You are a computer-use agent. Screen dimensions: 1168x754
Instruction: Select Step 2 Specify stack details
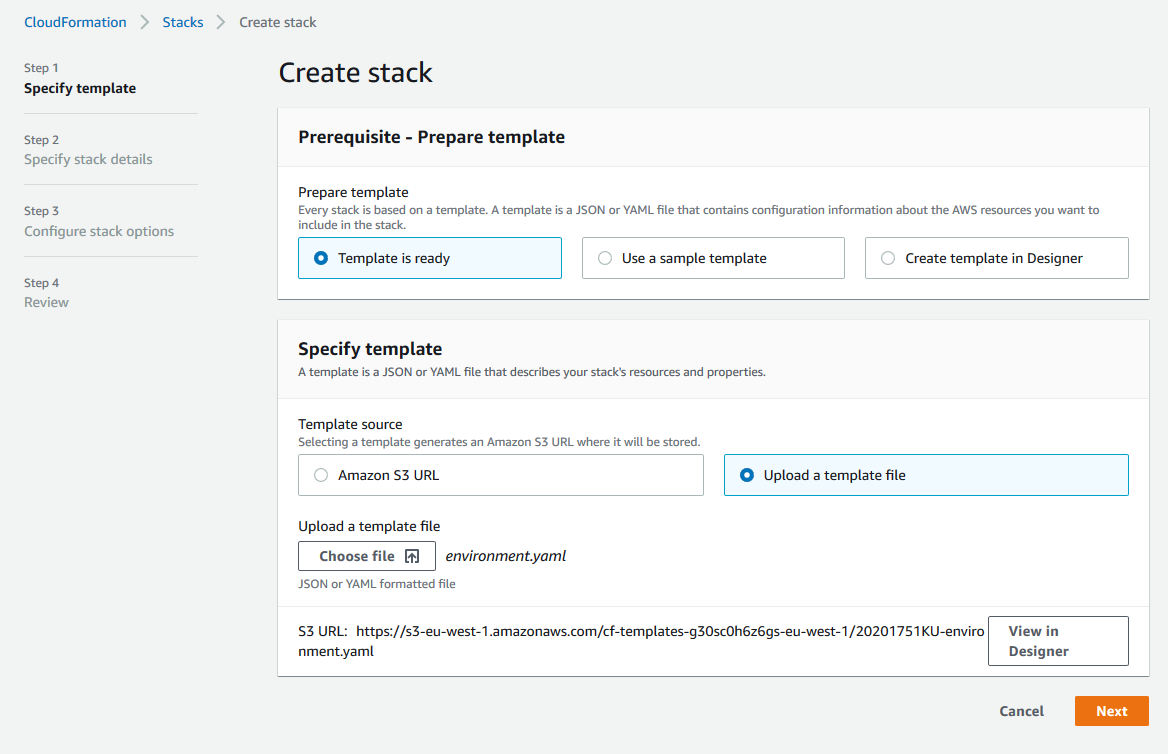click(88, 150)
